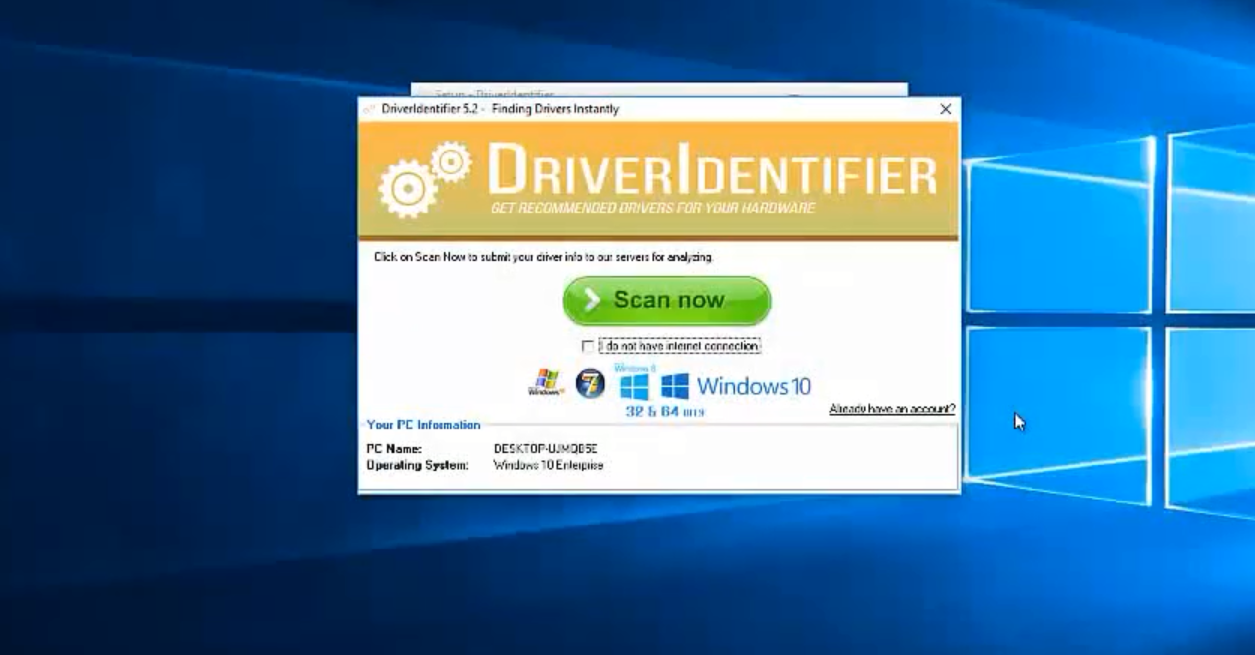Click the Windows XP logo icon
The image size is (1255, 655).
pos(546,383)
